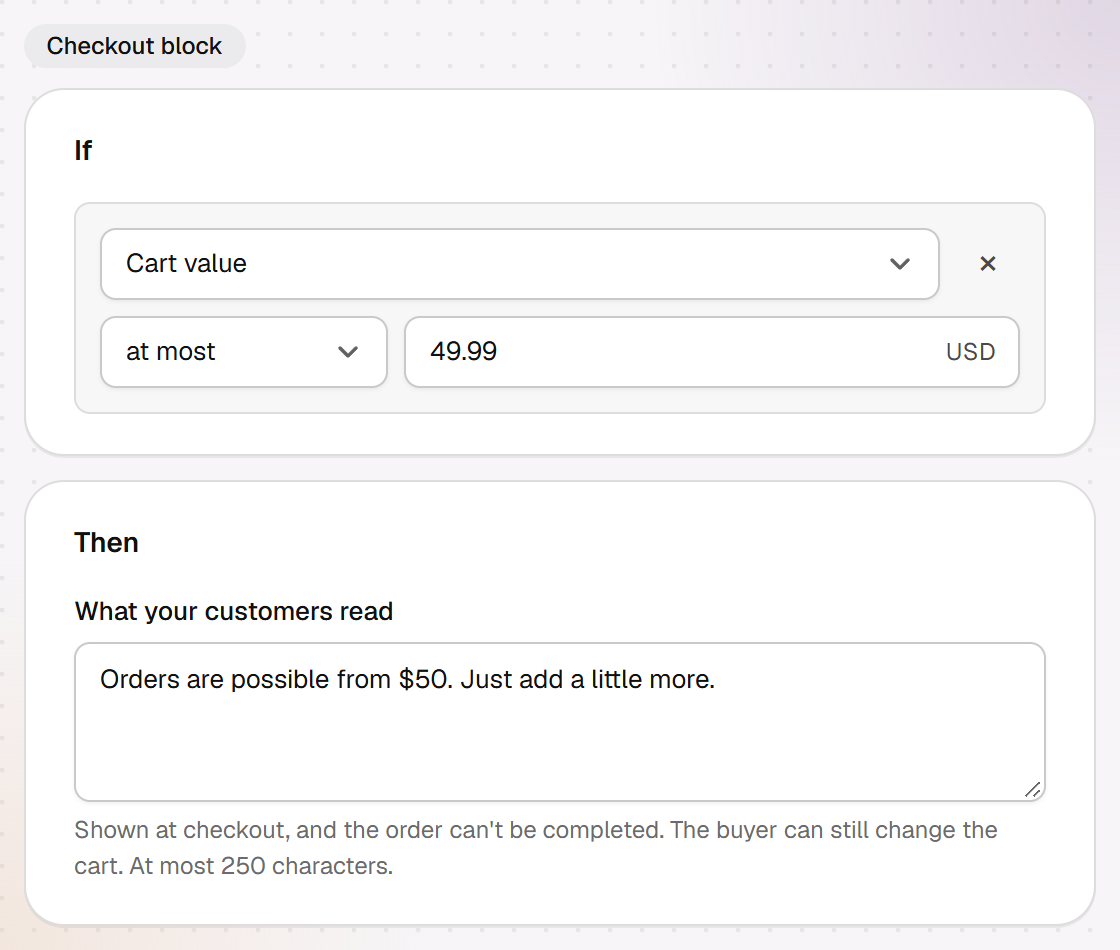Image resolution: width=1120 pixels, height=950 pixels.
Task: Remove the Cart value condition with the X
Action: coord(987,264)
